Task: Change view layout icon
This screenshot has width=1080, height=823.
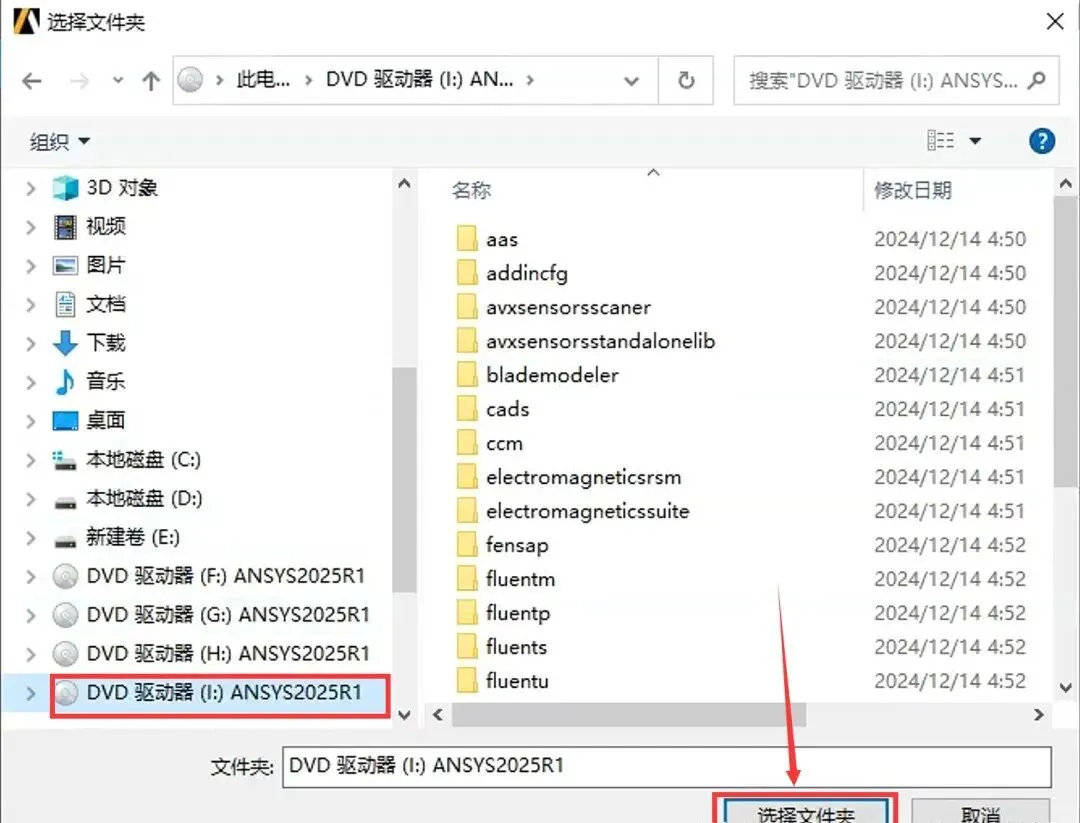Action: 940,140
